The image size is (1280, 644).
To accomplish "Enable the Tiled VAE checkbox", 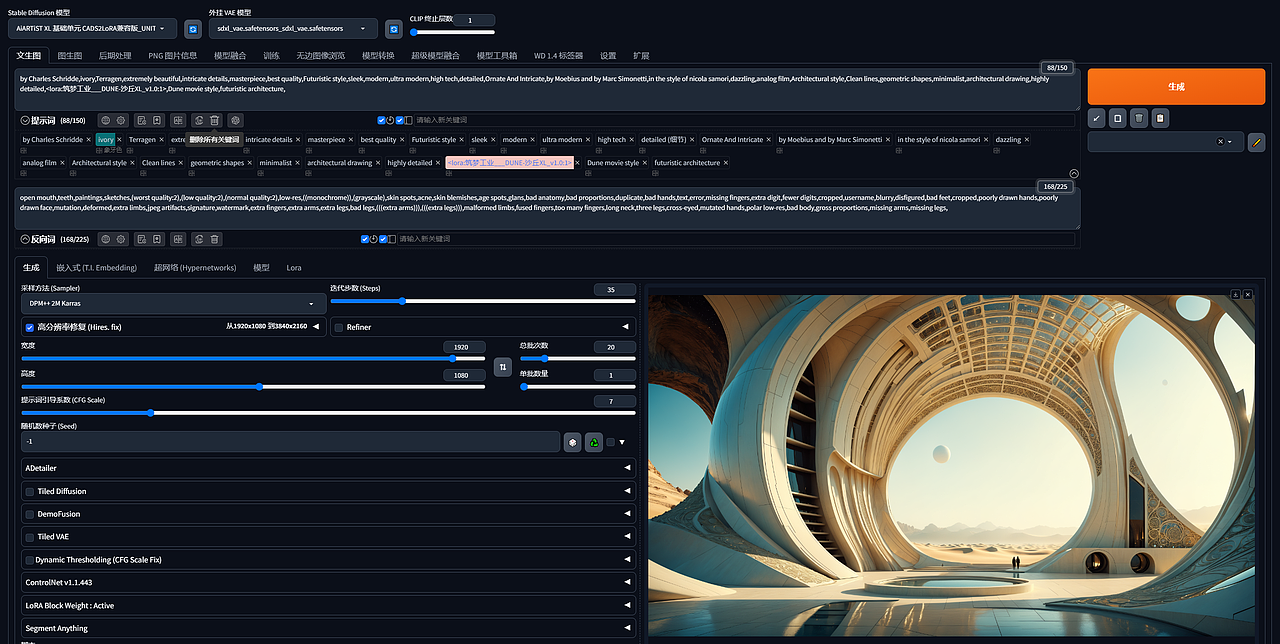I will tap(29, 537).
